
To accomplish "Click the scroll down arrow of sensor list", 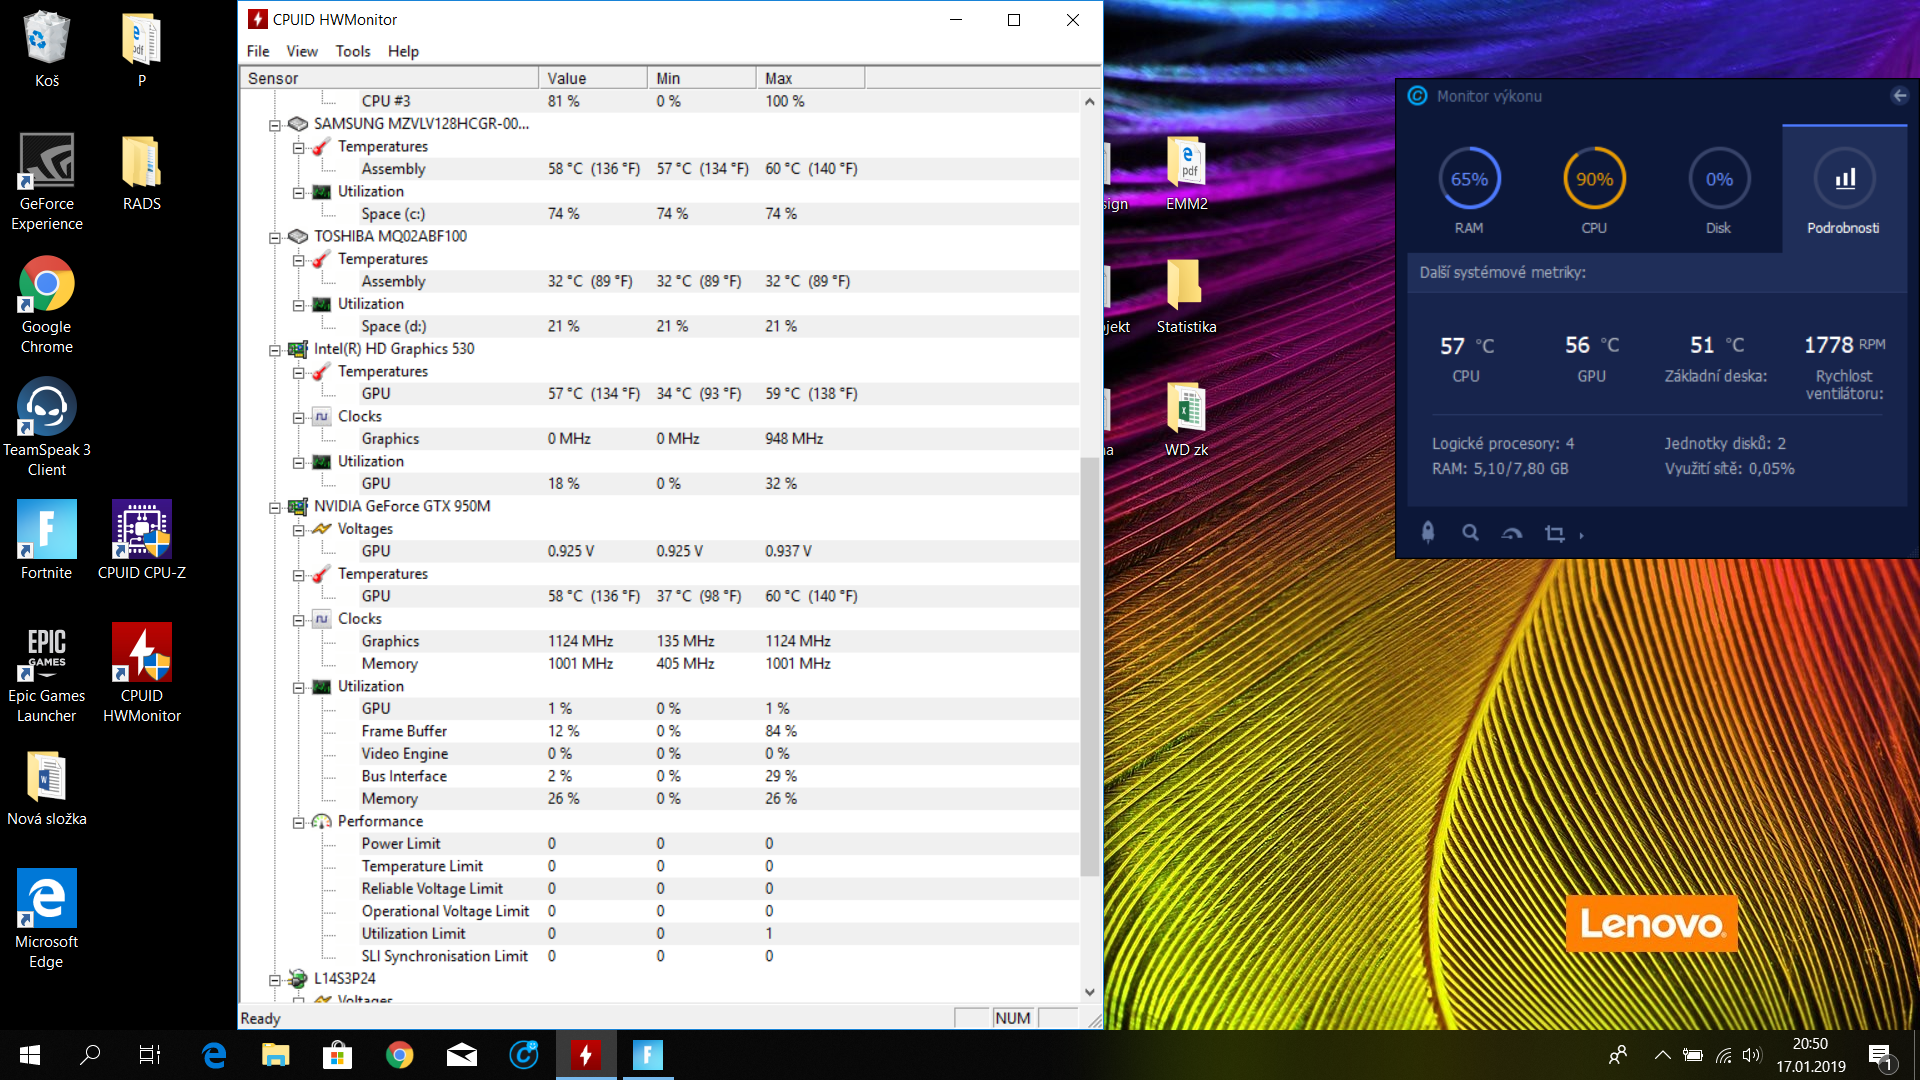I will 1089,992.
